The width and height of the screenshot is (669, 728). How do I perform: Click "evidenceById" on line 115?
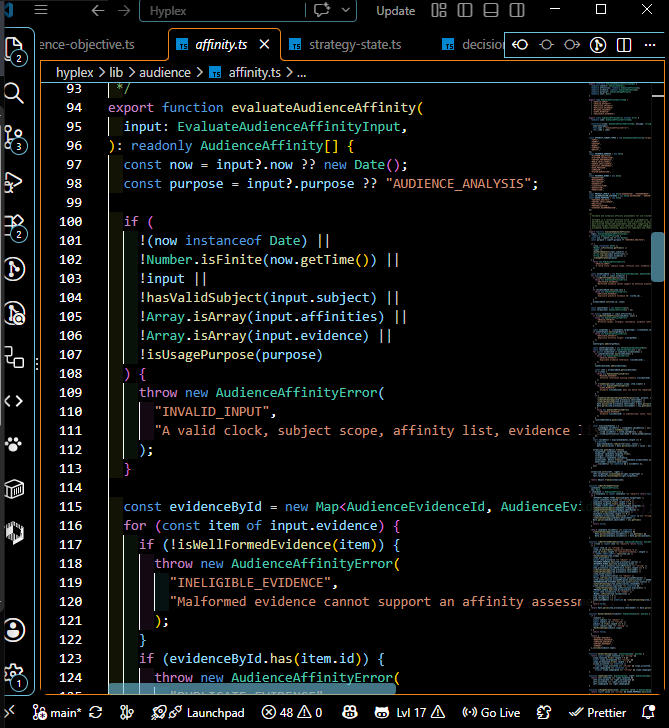pyautogui.click(x=215, y=507)
